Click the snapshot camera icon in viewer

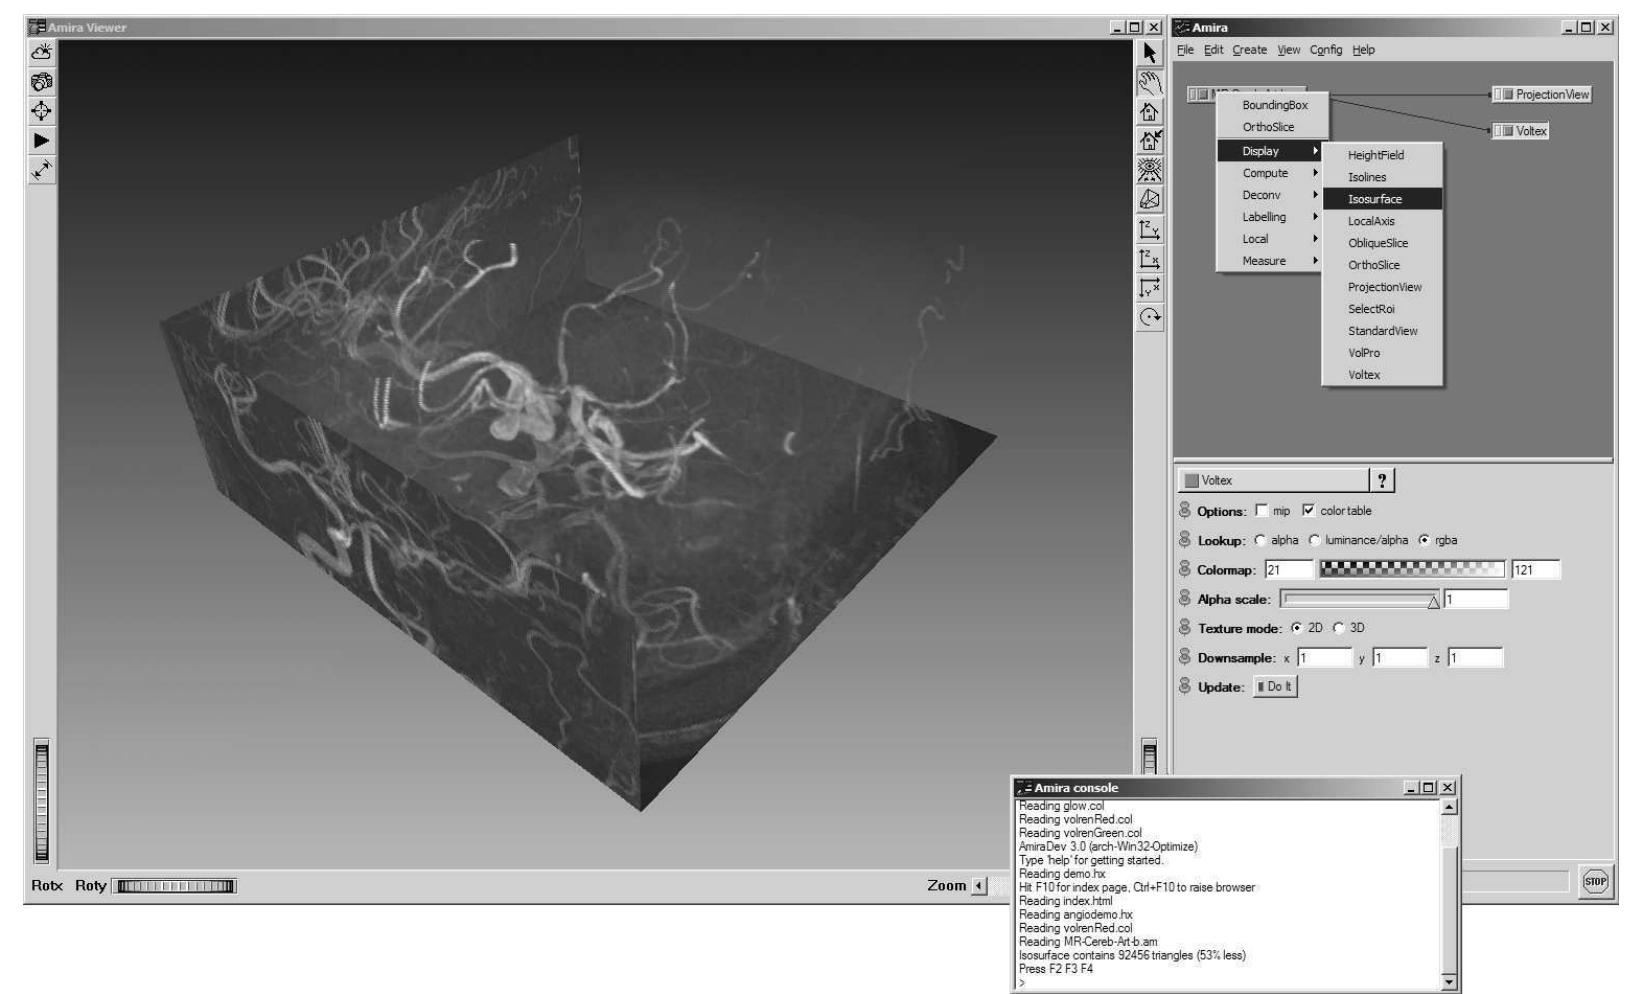42,82
